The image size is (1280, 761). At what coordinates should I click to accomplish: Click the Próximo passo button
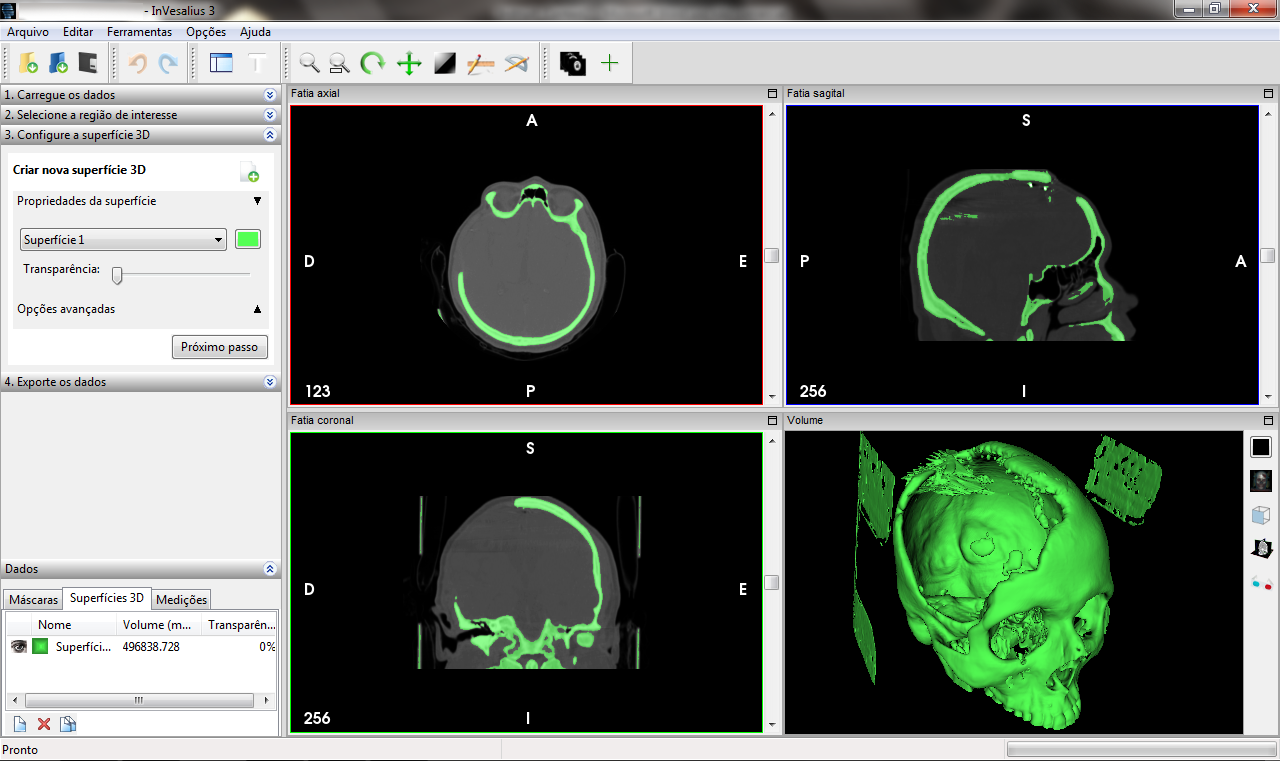(x=220, y=347)
